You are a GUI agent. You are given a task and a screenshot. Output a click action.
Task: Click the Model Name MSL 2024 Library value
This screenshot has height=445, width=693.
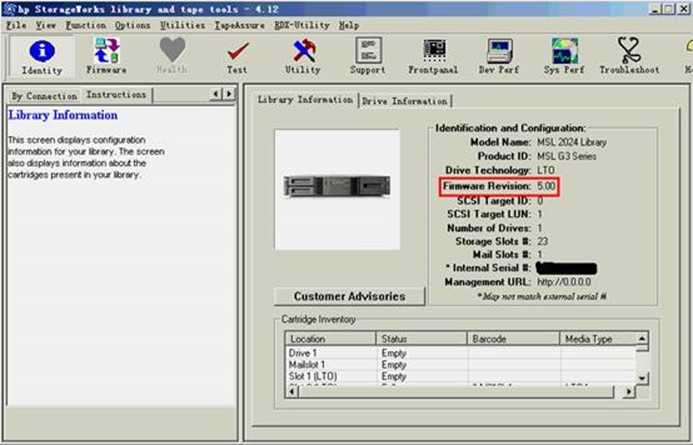point(571,142)
